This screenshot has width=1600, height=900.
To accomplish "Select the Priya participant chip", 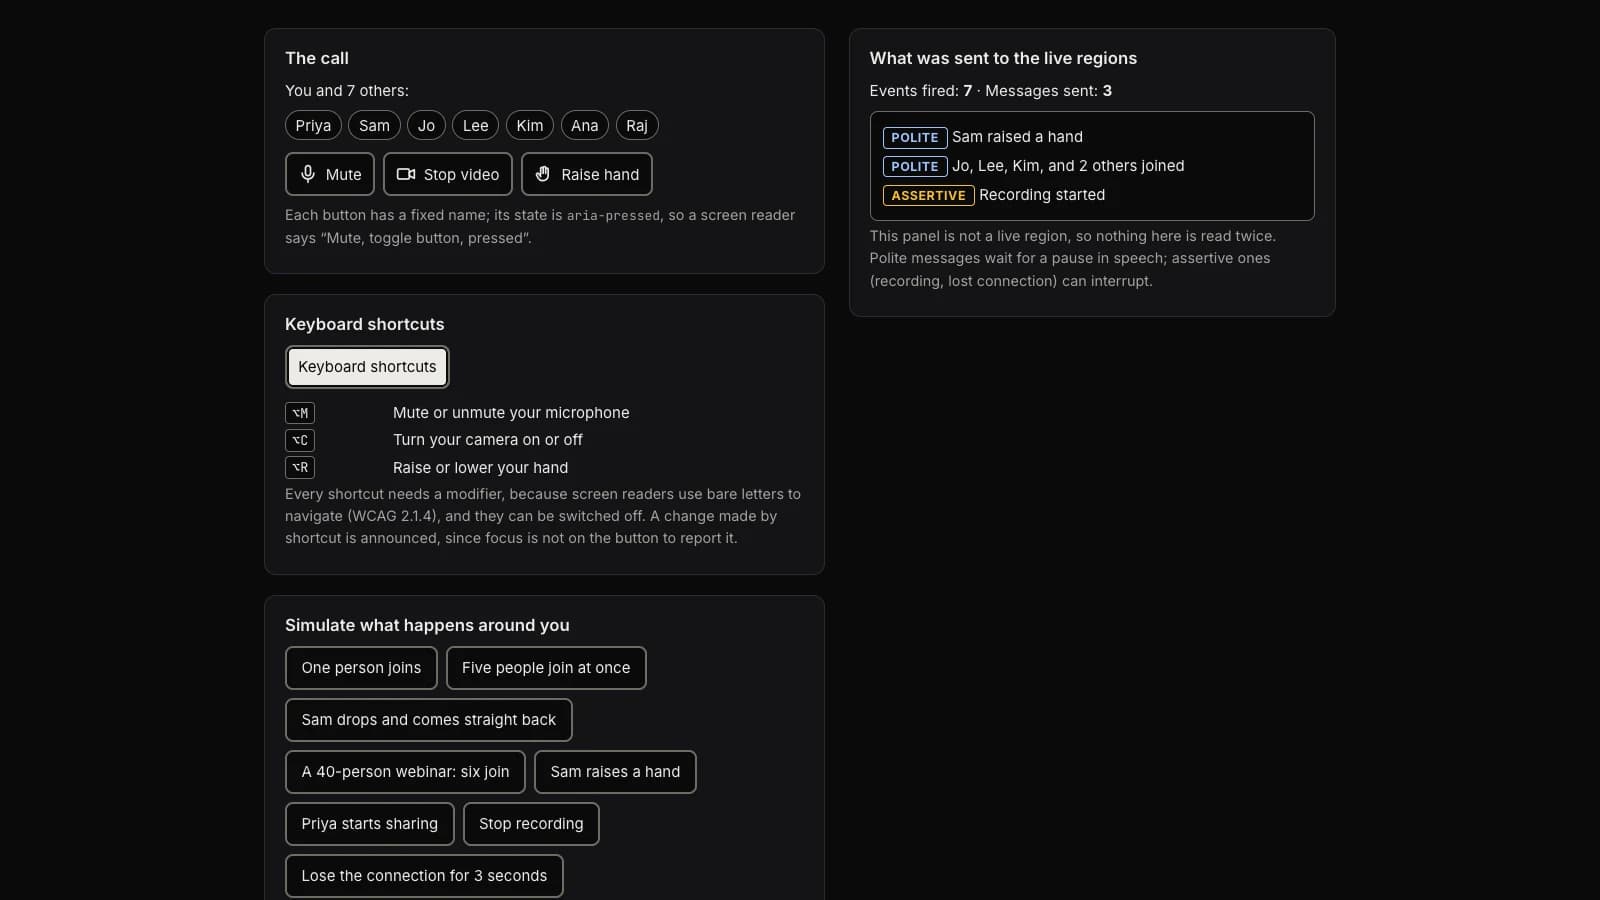I will click(313, 126).
